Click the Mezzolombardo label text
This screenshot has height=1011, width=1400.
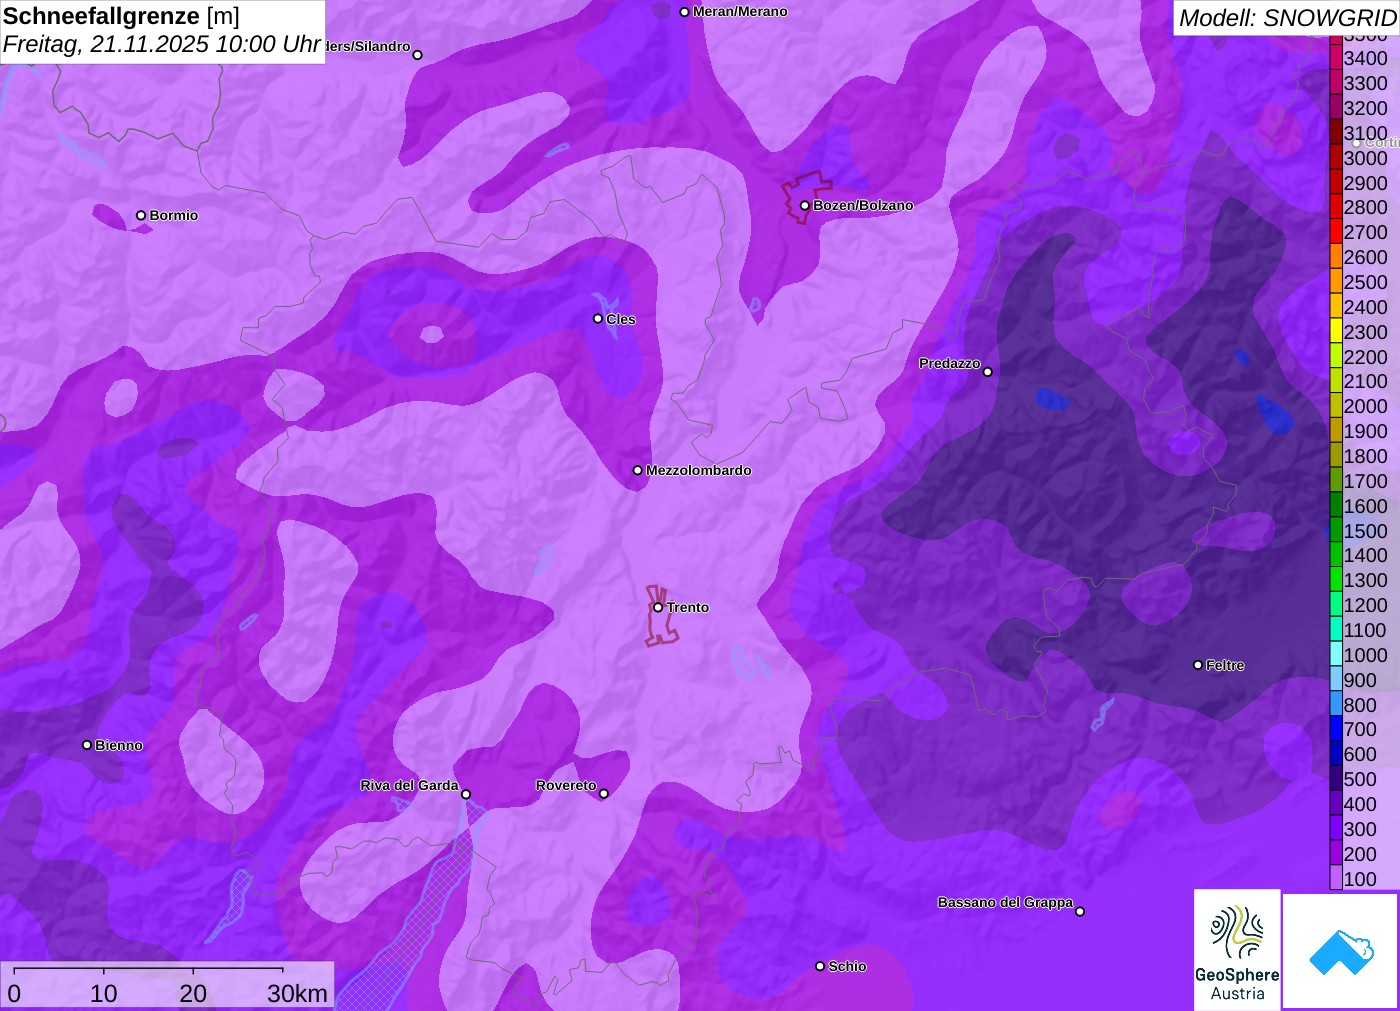(x=699, y=470)
